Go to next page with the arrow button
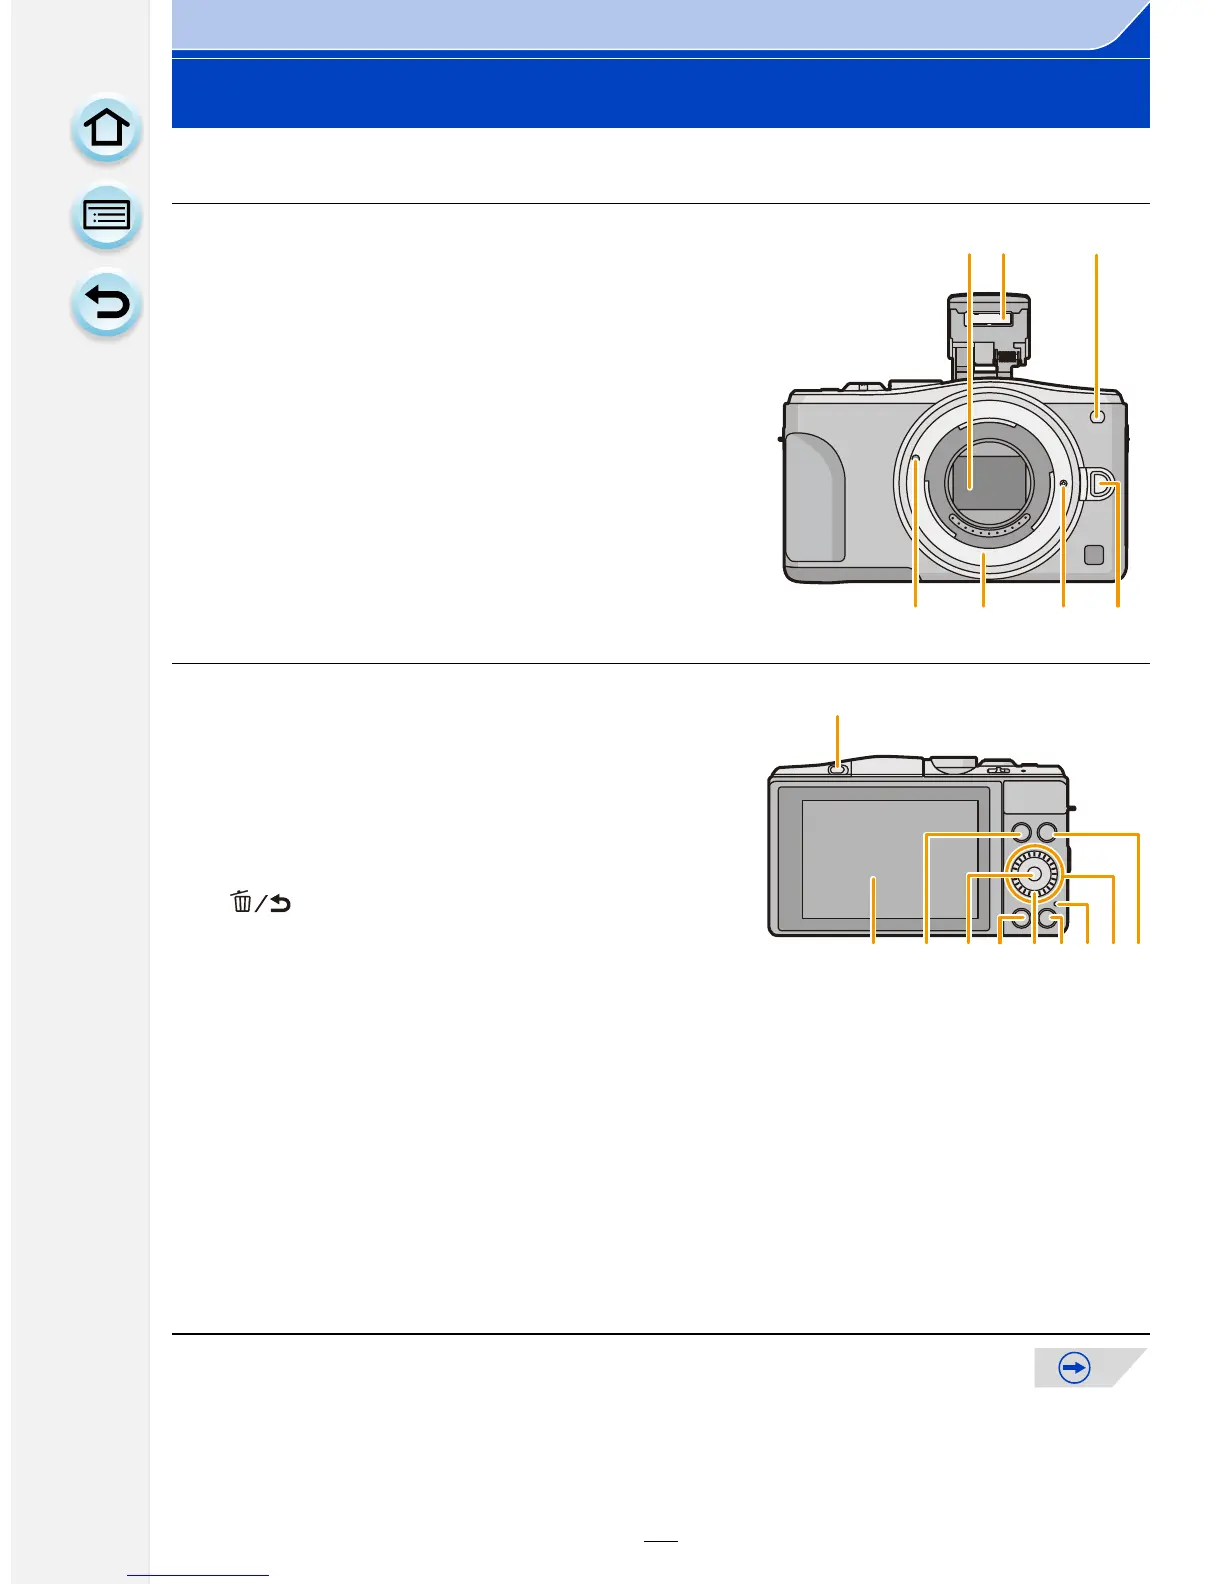The width and height of the screenshot is (1224, 1584). (1075, 1367)
